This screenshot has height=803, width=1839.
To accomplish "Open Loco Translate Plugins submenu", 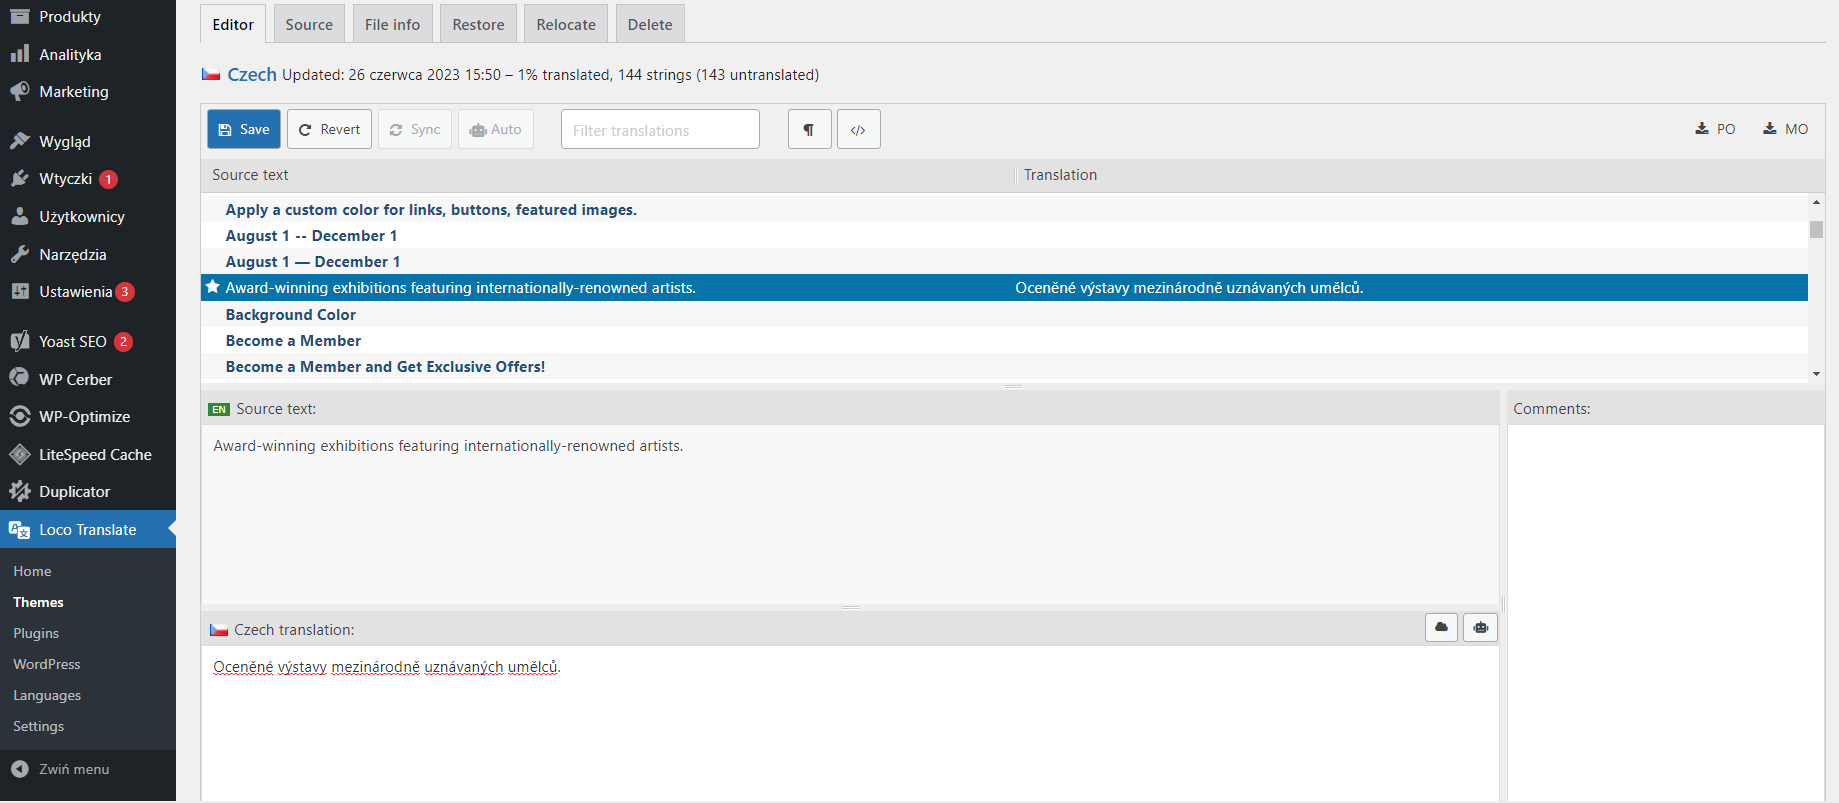I will click(x=36, y=633).
